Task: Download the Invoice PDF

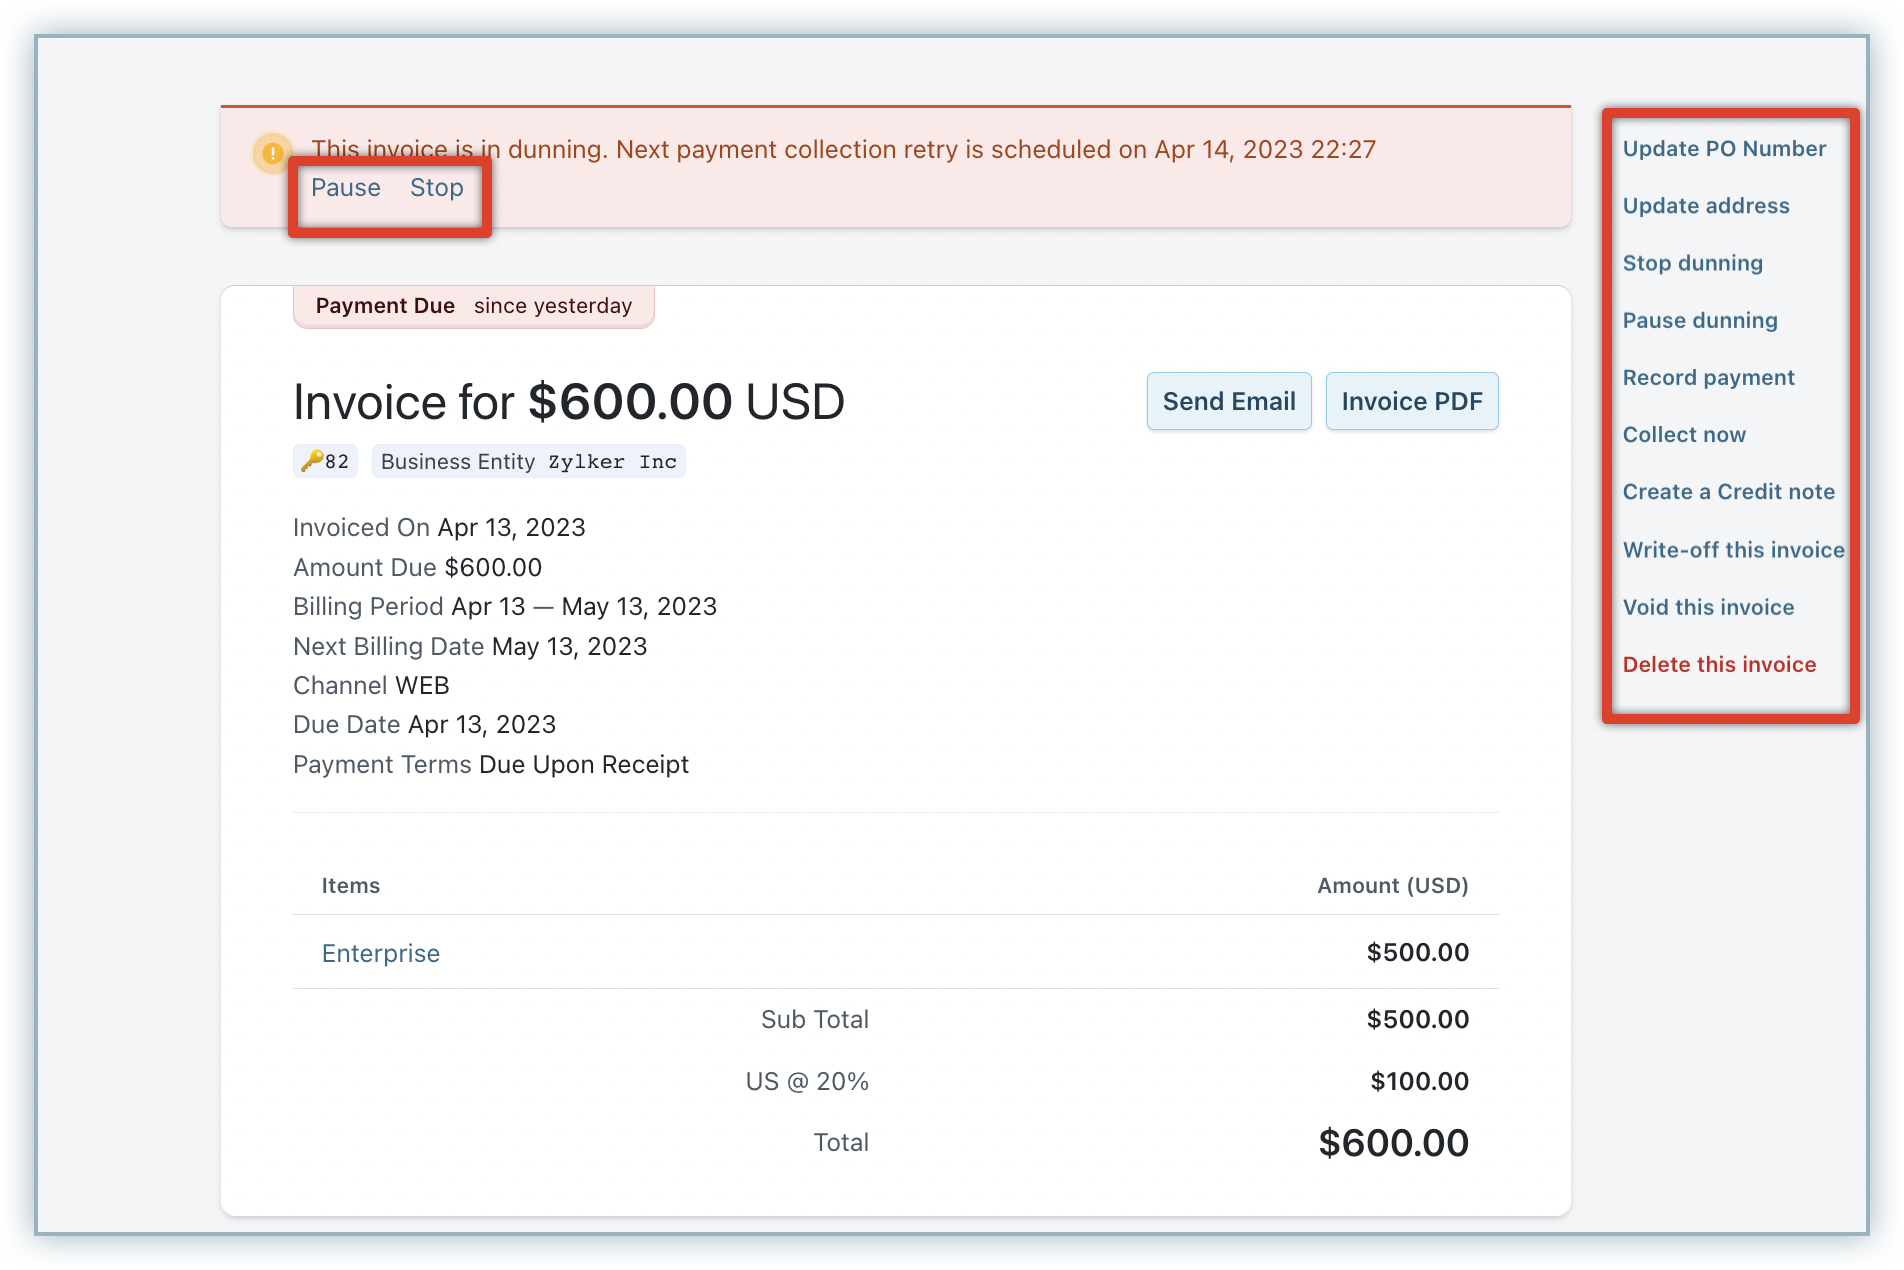Action: [1411, 401]
